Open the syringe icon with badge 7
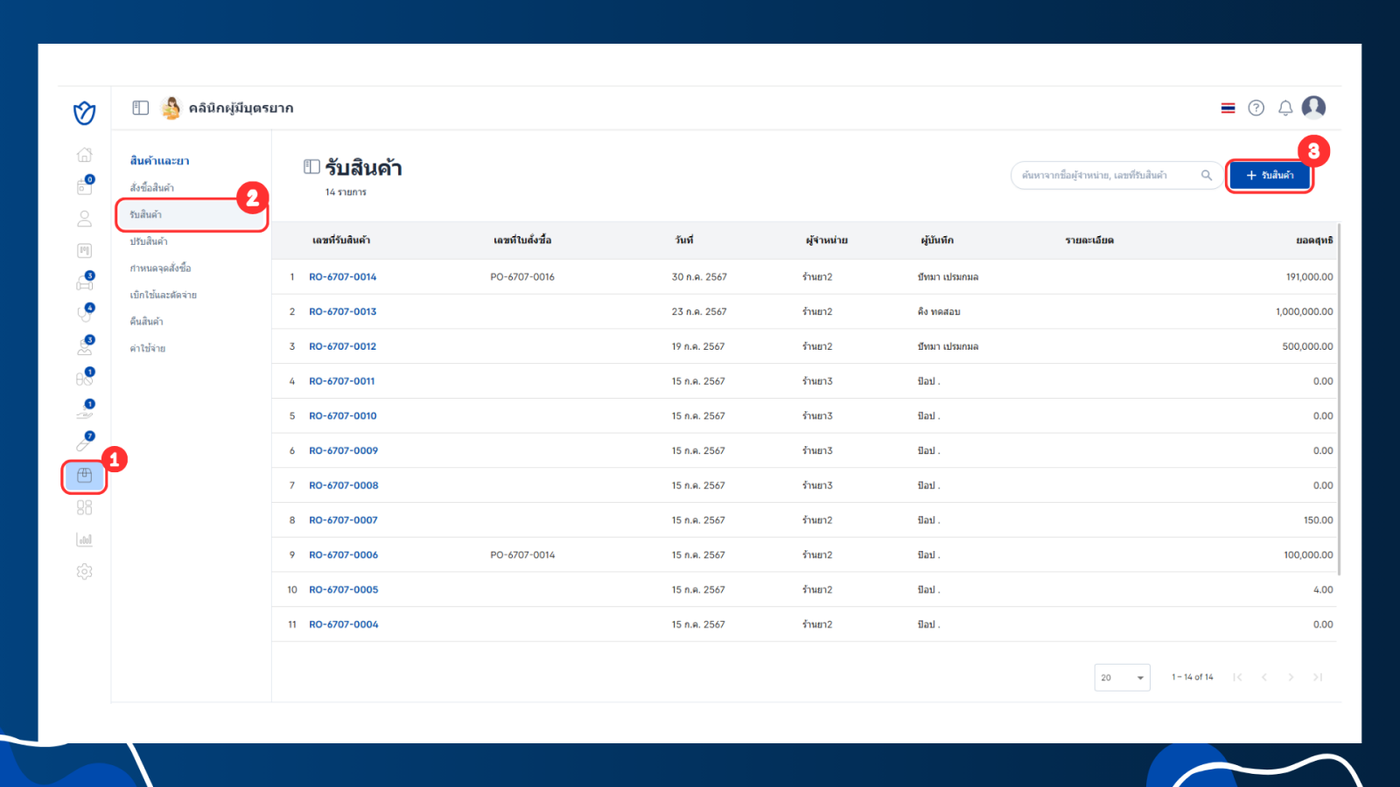Screen dimensions: 1400x787 coord(84,442)
